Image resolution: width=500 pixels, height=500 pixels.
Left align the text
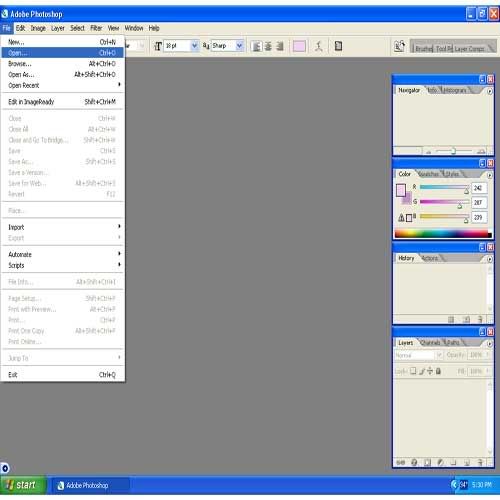tap(256, 46)
